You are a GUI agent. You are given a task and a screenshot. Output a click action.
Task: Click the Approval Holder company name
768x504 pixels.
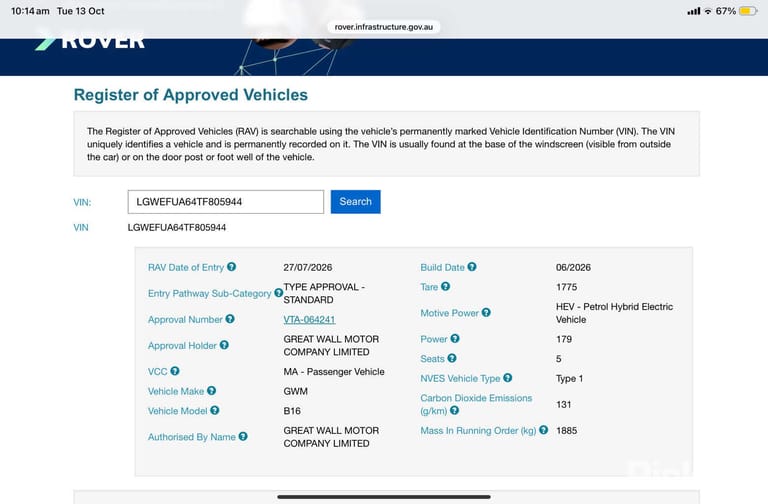point(331,345)
